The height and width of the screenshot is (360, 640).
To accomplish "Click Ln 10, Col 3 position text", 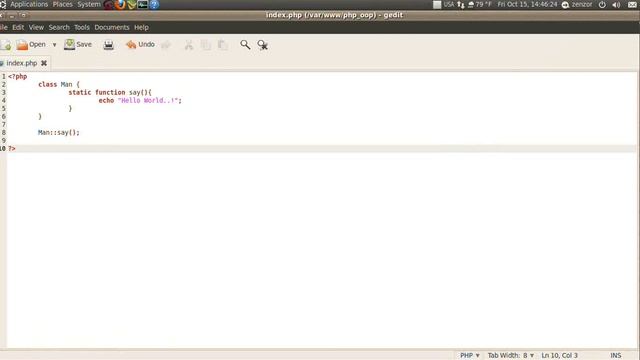I will coord(560,356).
